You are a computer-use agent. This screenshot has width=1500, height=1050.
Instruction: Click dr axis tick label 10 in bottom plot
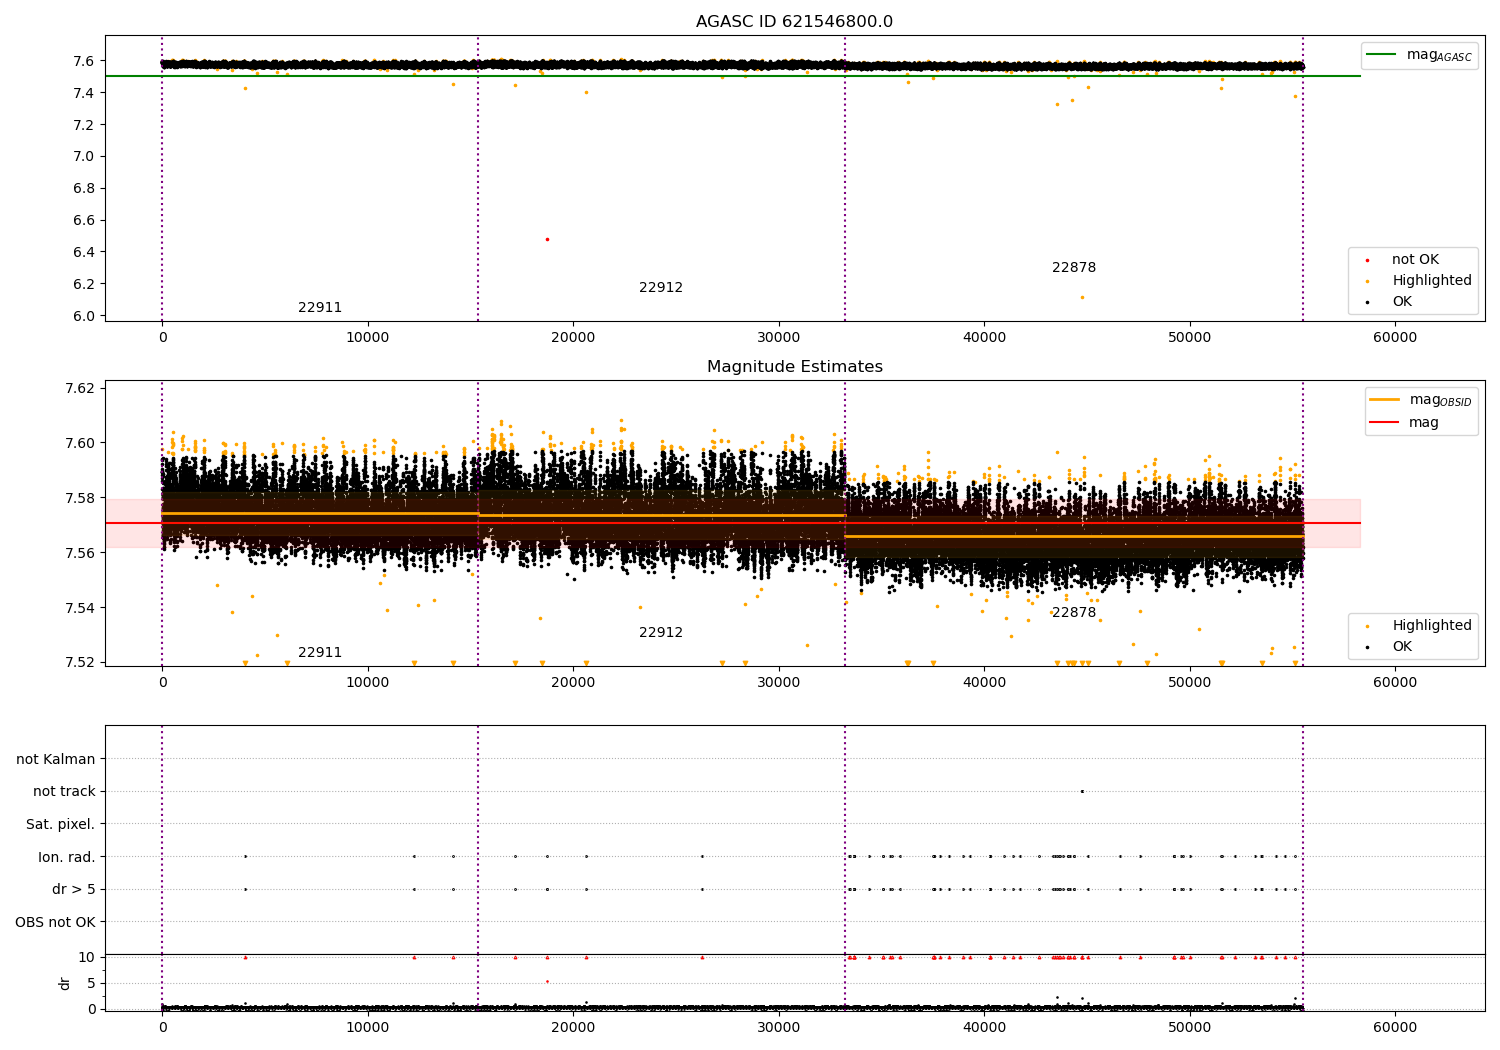pos(87,957)
